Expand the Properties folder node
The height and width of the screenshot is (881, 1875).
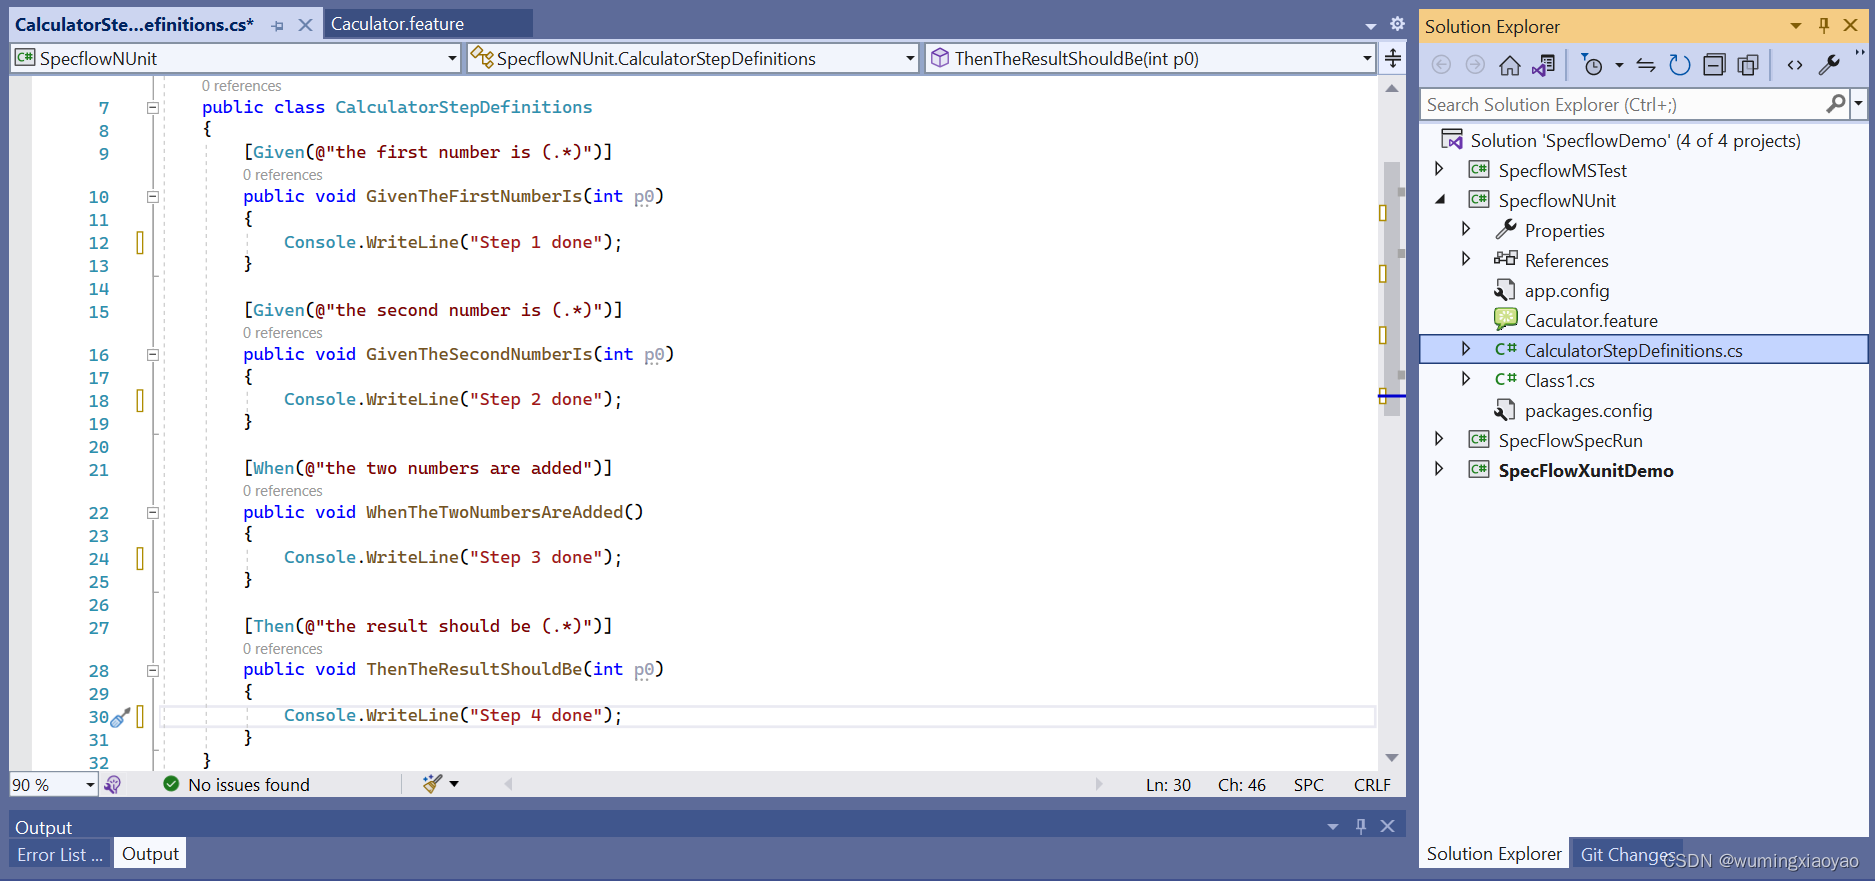(x=1466, y=229)
